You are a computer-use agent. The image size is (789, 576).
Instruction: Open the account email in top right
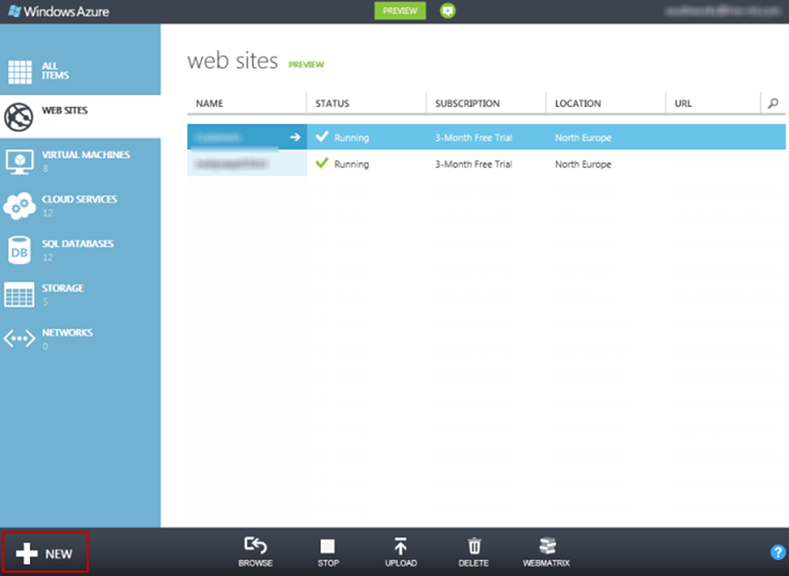coord(723,11)
